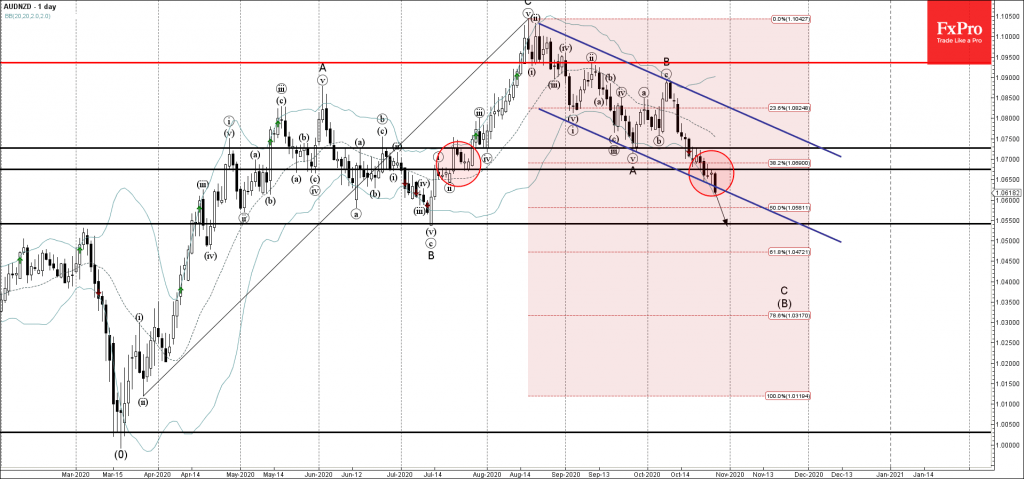The image size is (1024, 479).
Task: Click the Mar-2020 date on time axis
Action: 75,471
